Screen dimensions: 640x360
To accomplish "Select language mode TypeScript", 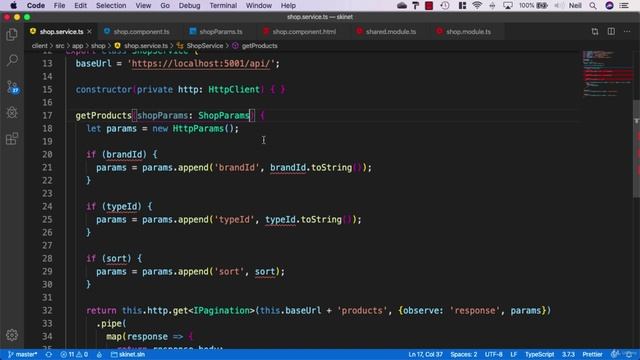I will [539, 354].
